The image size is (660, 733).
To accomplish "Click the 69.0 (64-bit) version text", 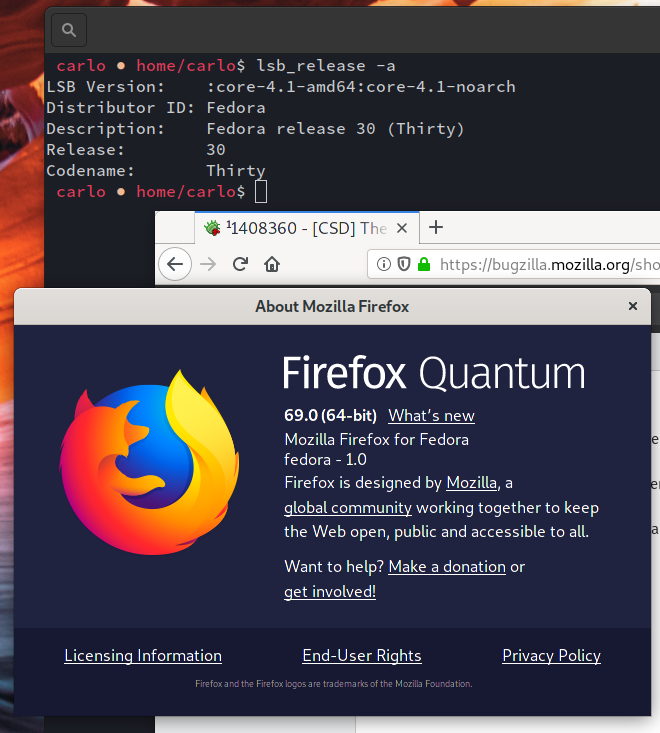I will pyautogui.click(x=330, y=415).
